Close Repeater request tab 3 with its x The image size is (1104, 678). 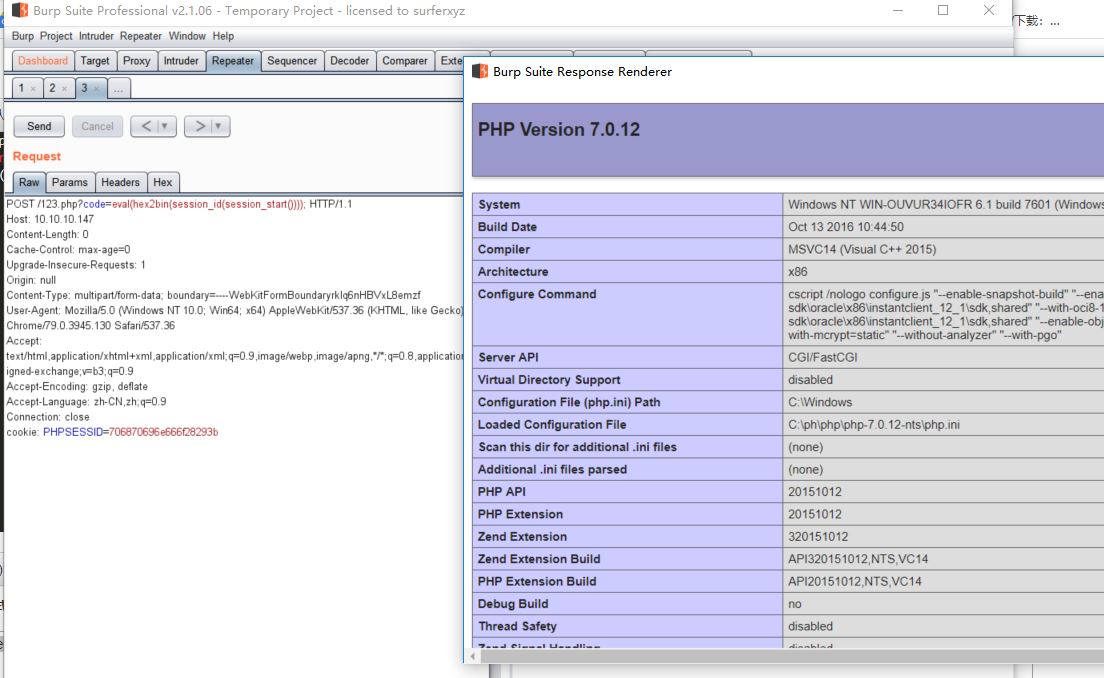(x=96, y=89)
